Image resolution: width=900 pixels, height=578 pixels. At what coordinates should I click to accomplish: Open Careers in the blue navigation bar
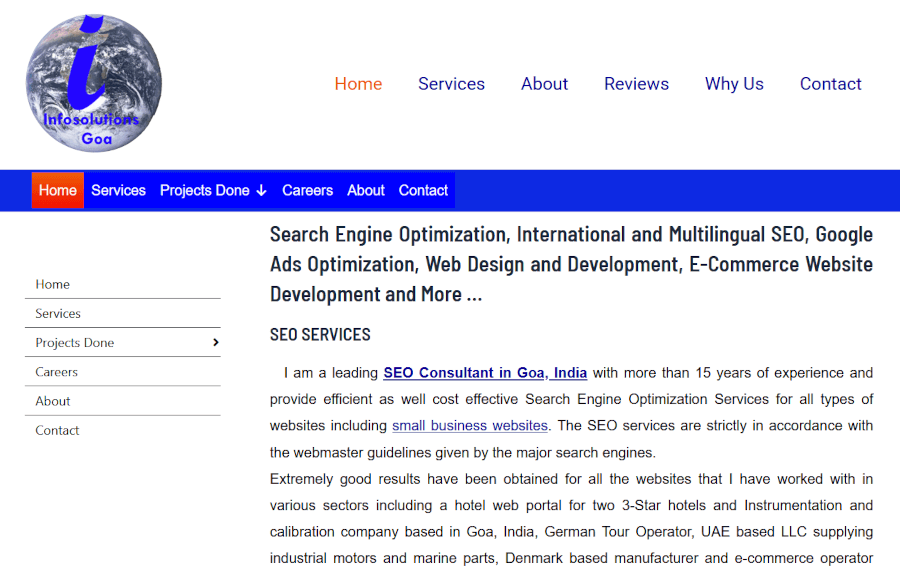pos(307,190)
